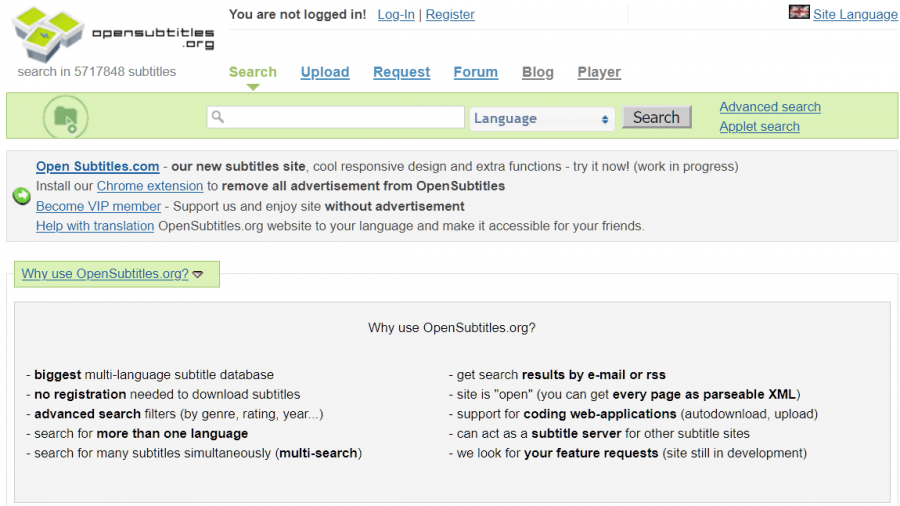Click "You are not logged in!" text

[297, 14]
